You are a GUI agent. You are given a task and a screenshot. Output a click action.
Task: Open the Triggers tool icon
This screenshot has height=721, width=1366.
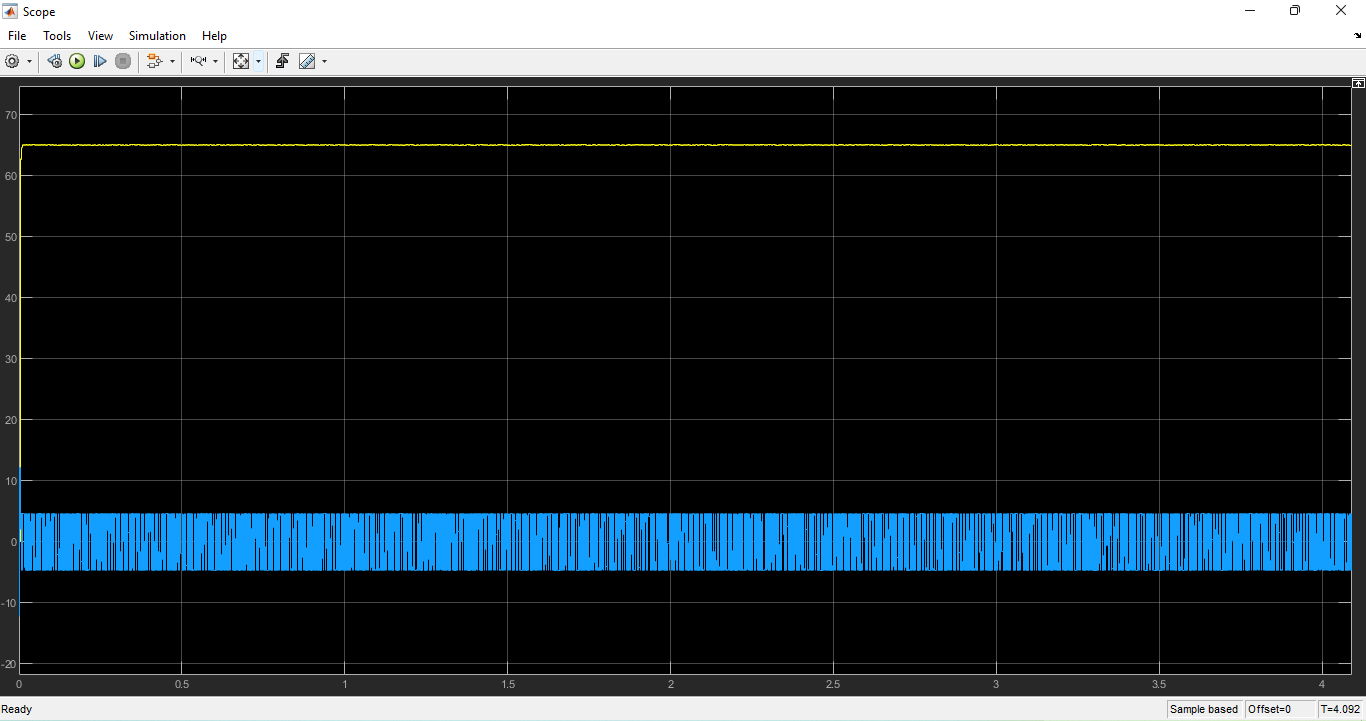282,61
